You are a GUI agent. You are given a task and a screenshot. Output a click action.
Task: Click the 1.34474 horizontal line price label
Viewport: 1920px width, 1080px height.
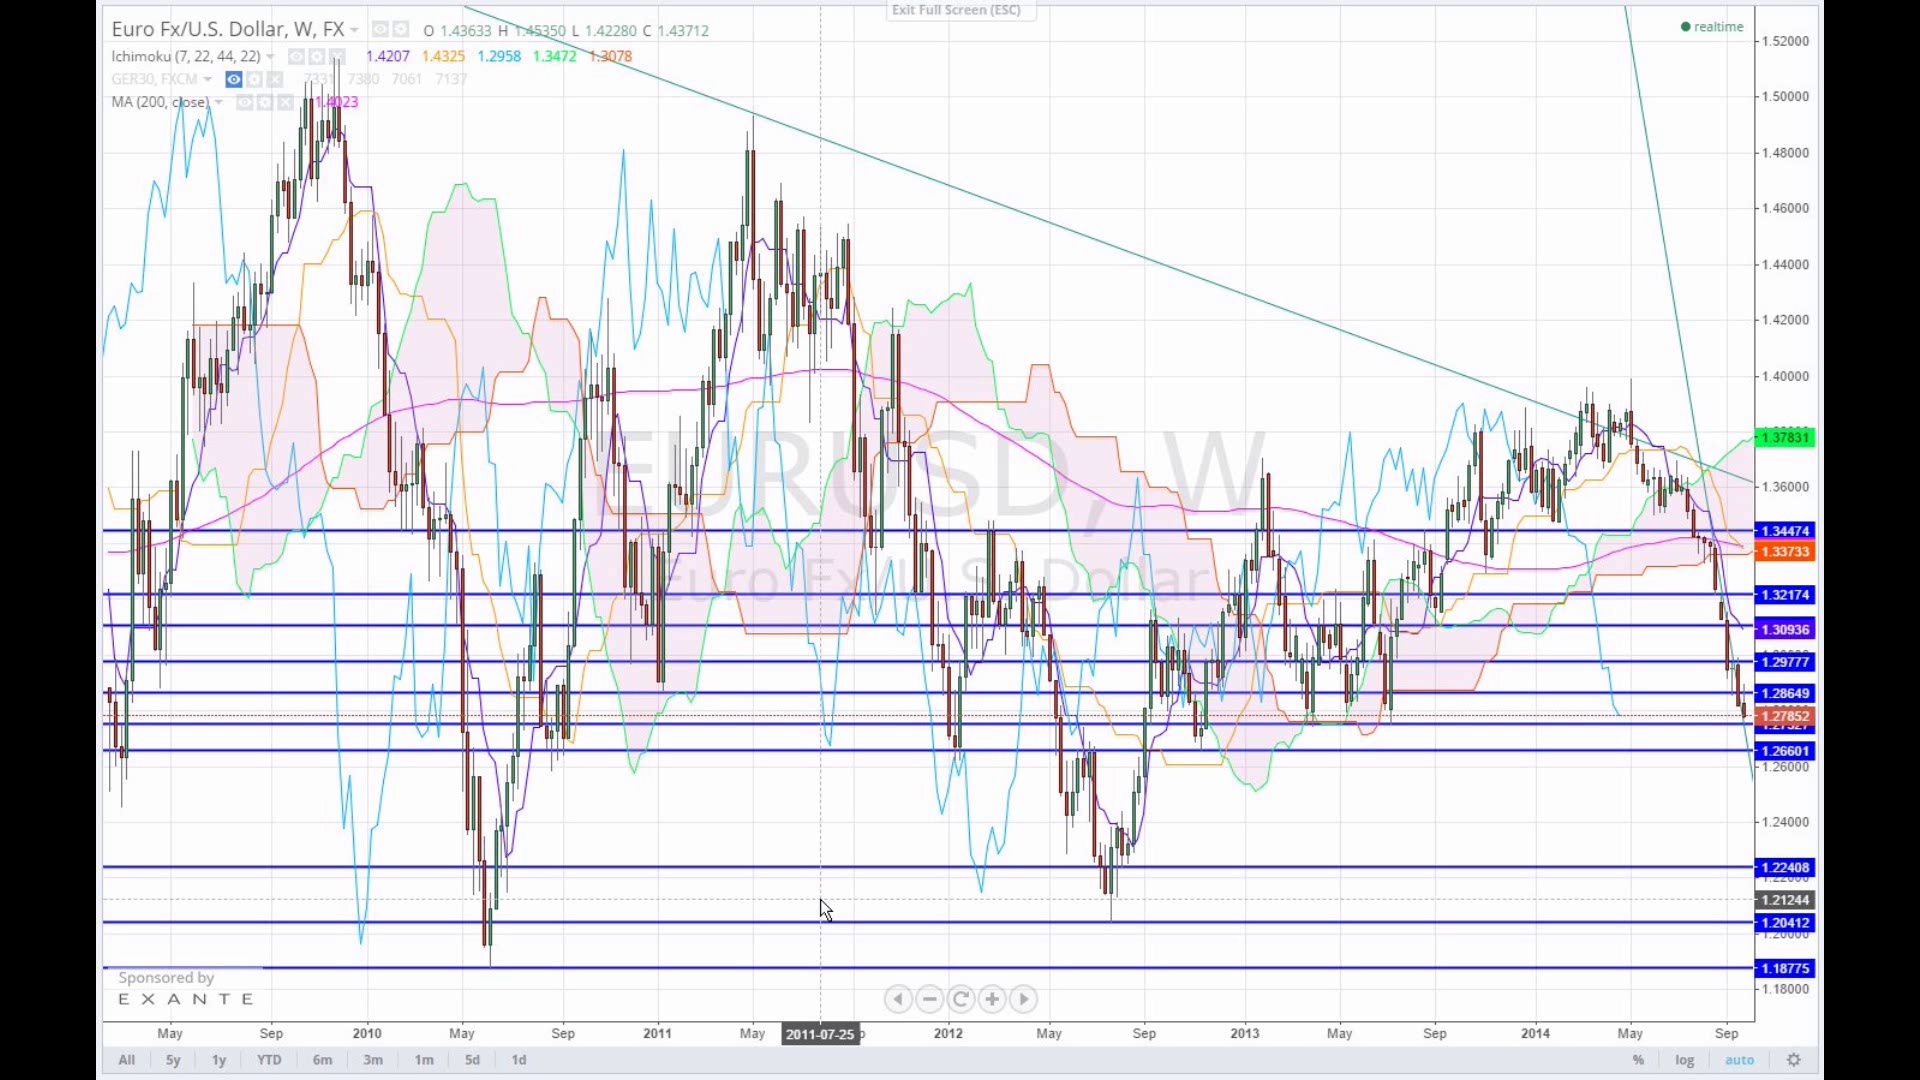point(1785,531)
